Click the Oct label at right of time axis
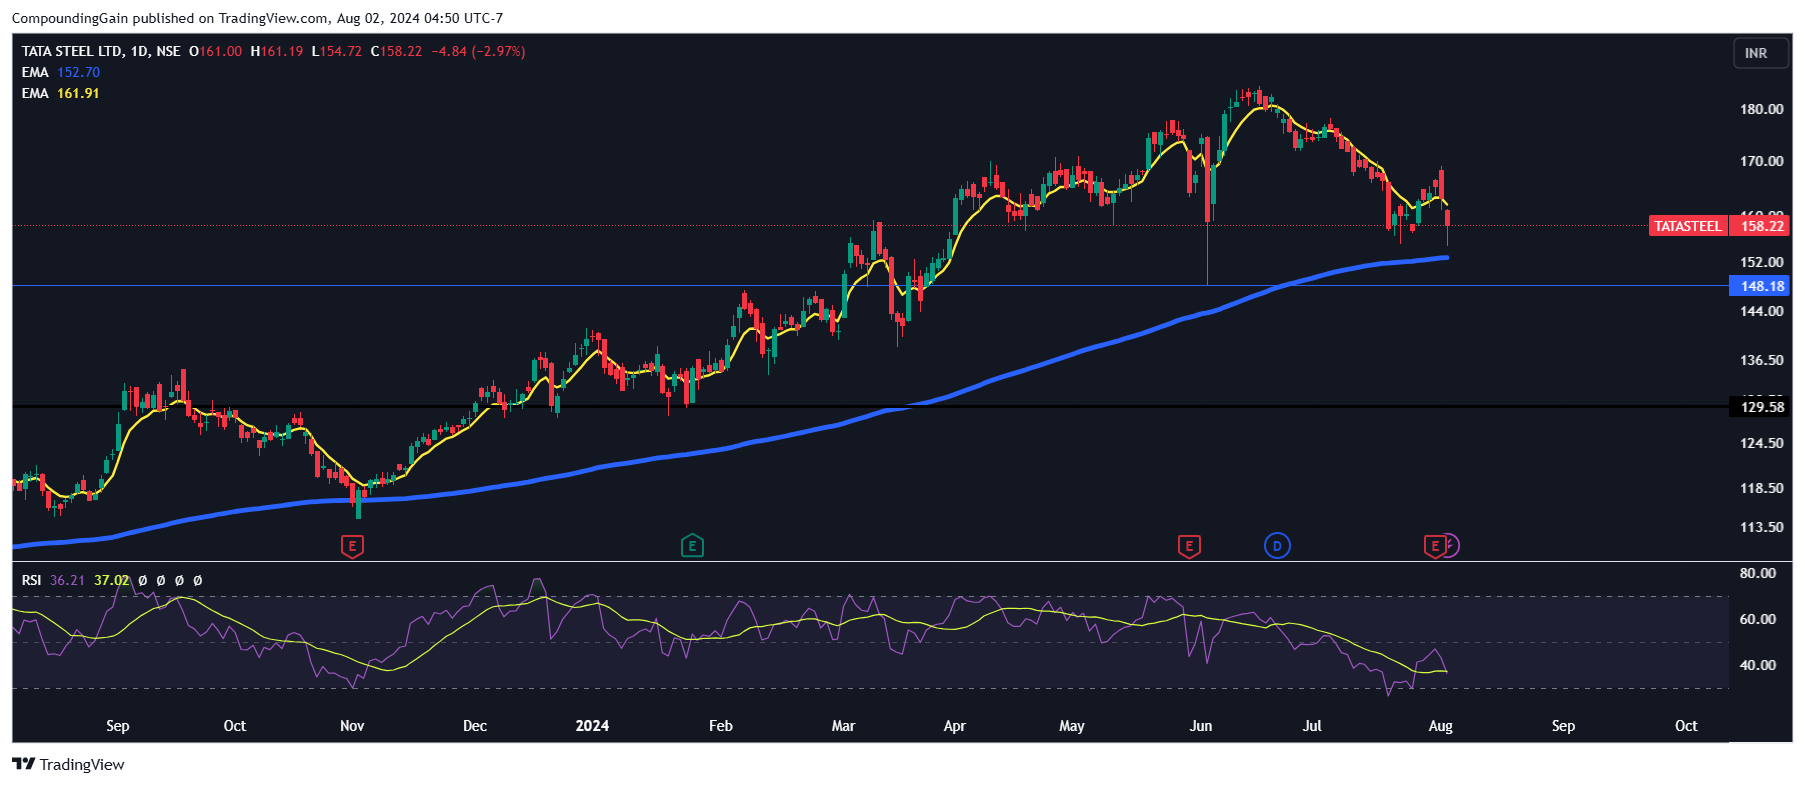Screen dimensions: 1805x785 [1686, 726]
